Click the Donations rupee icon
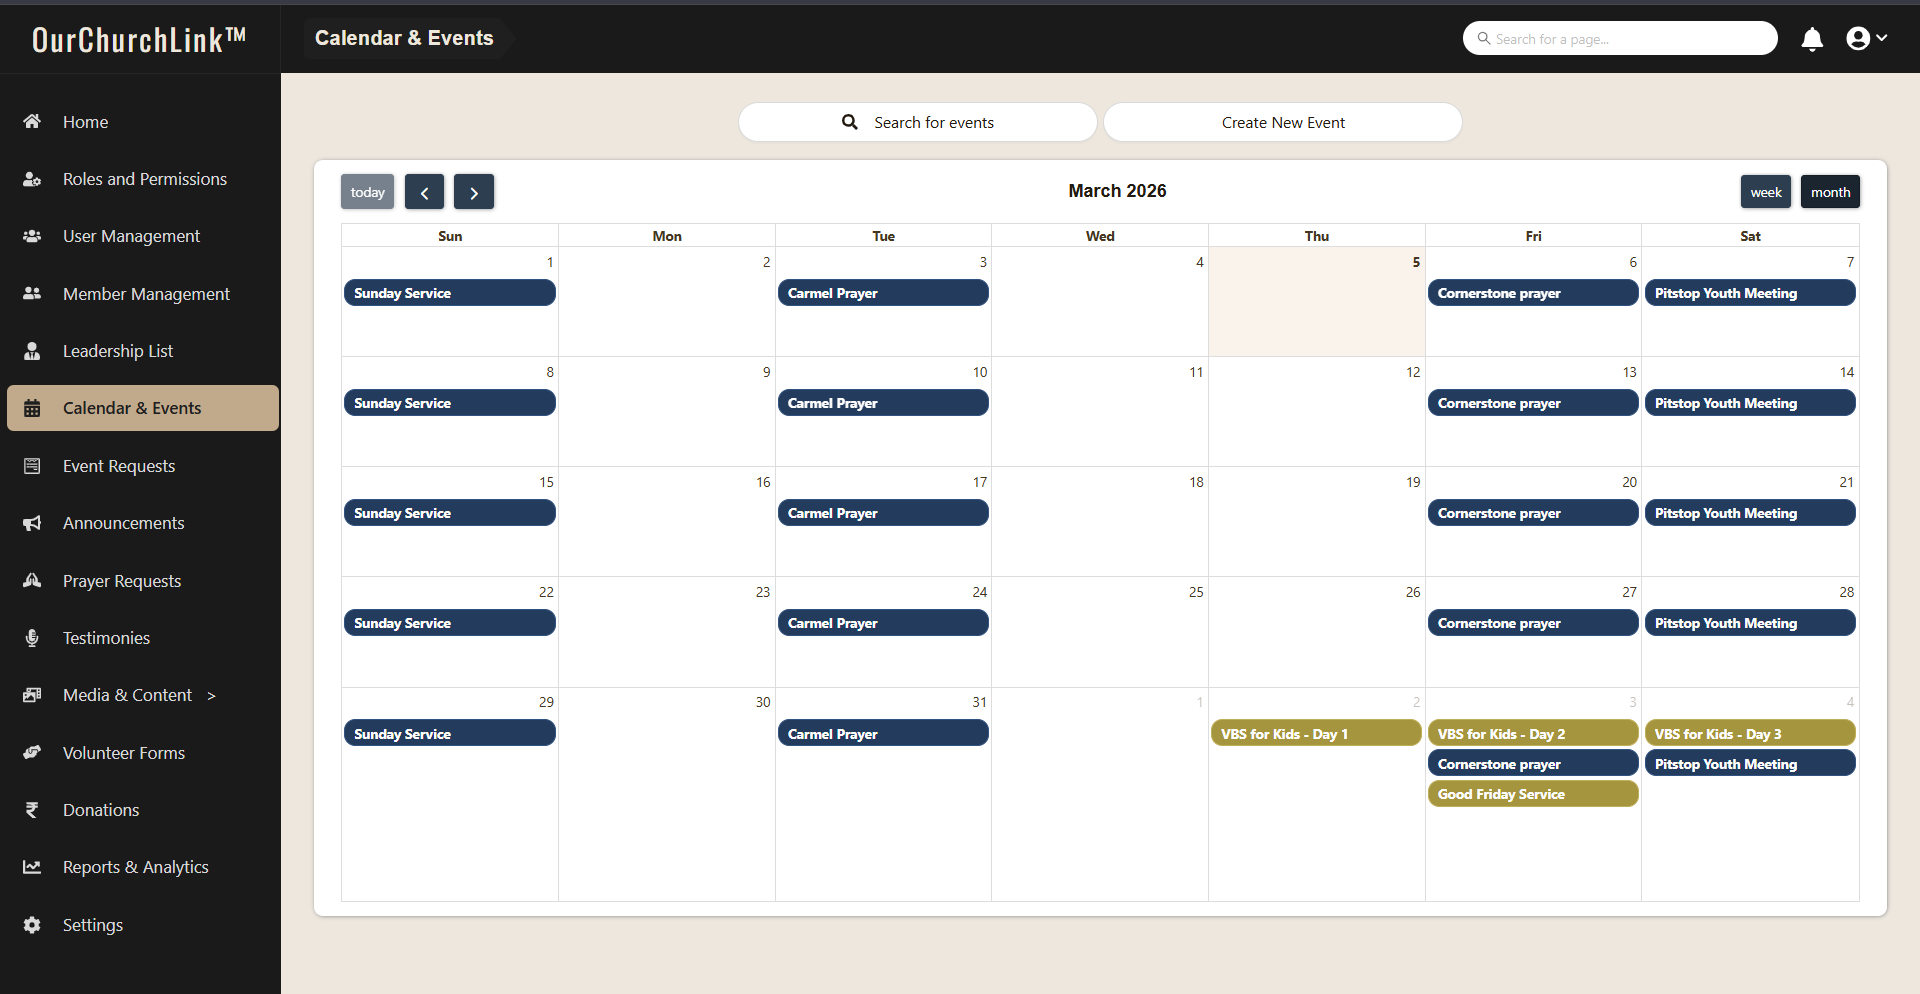Image resolution: width=1920 pixels, height=994 pixels. click(x=32, y=810)
